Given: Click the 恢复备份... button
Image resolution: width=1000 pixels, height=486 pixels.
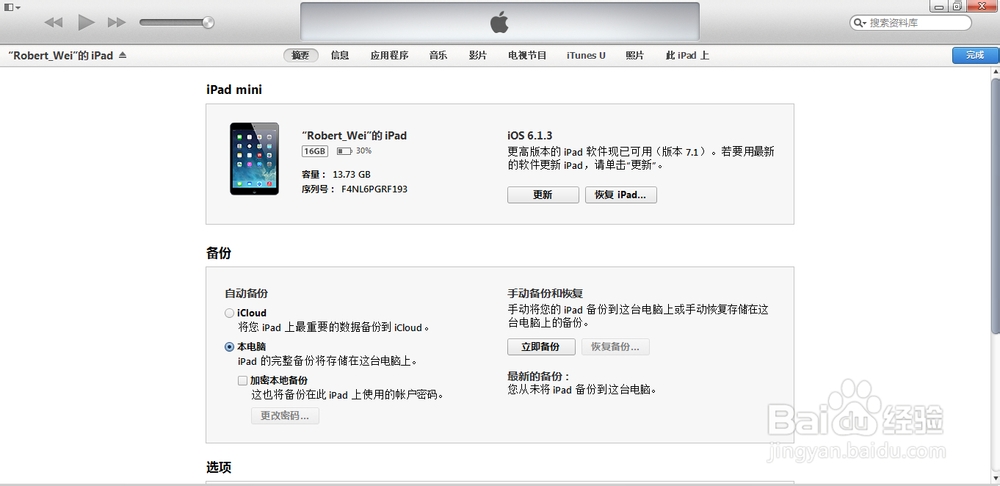Looking at the screenshot, I should click(x=615, y=347).
